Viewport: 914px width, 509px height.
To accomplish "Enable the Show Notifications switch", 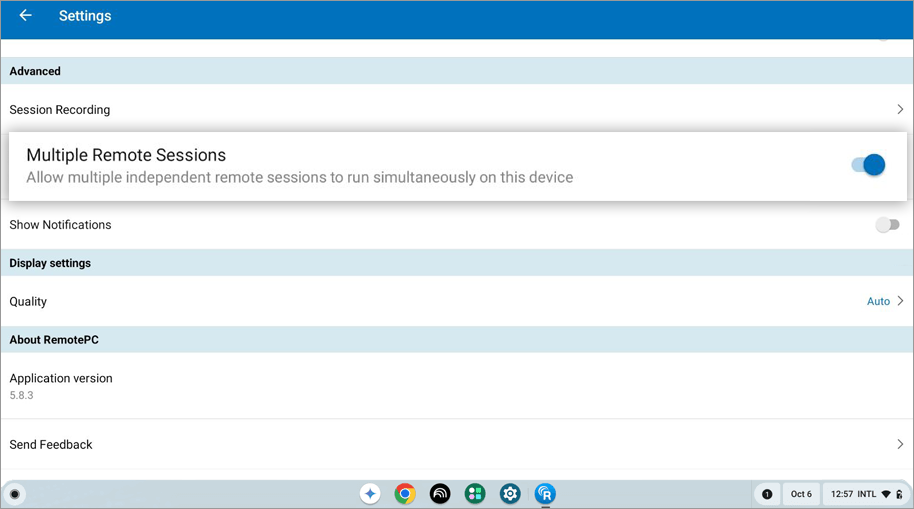I will [x=887, y=224].
